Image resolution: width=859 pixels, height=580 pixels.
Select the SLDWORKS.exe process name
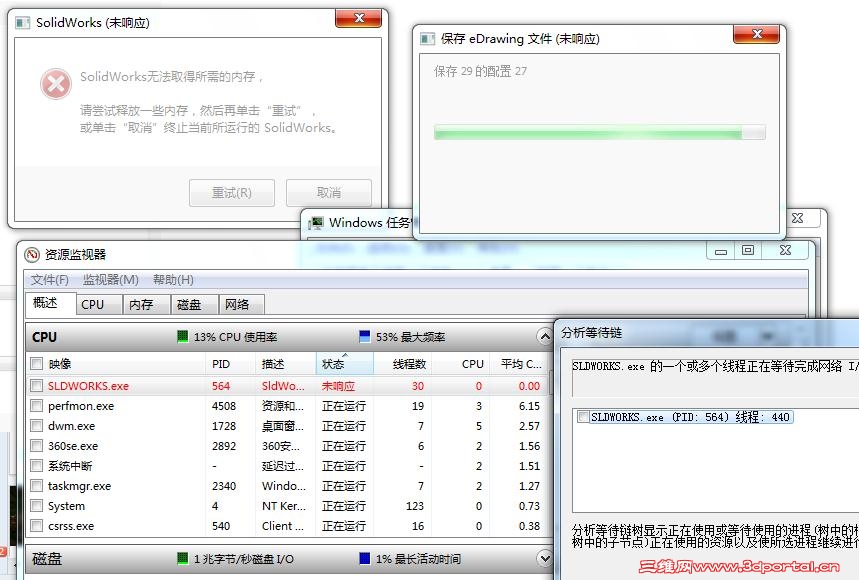coord(88,386)
